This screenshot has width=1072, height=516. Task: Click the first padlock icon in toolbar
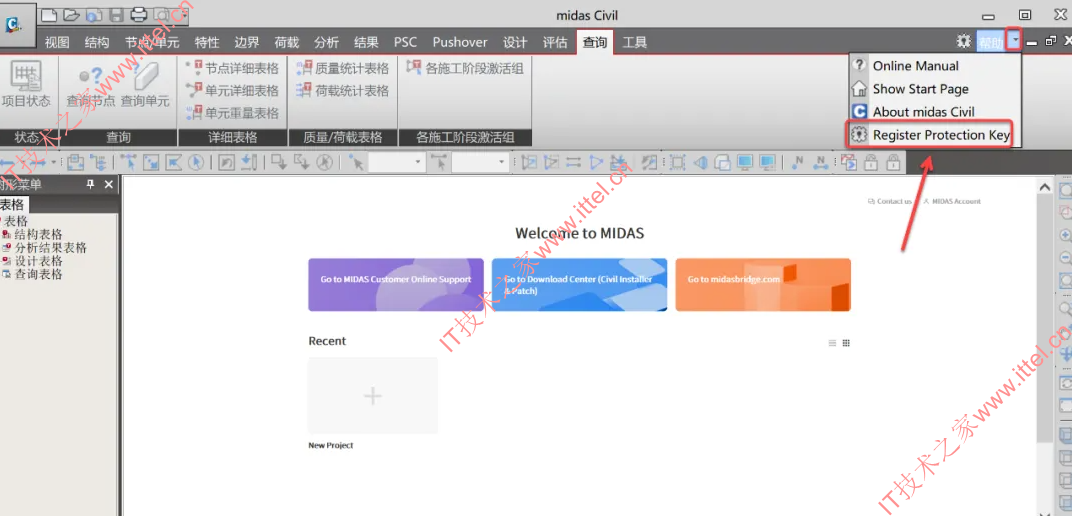[870, 163]
